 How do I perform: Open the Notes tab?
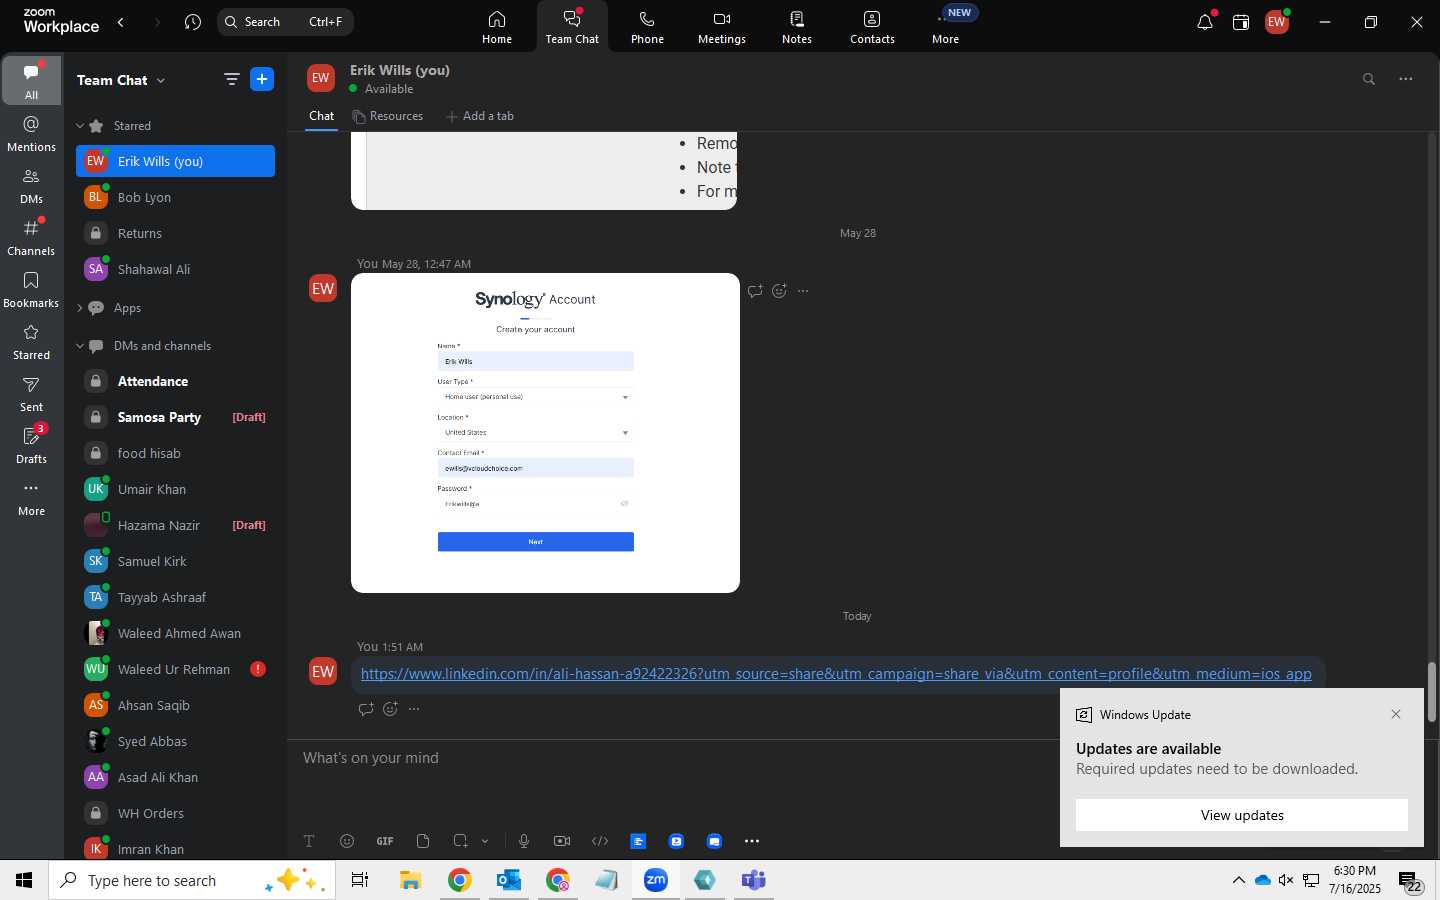pos(797,27)
